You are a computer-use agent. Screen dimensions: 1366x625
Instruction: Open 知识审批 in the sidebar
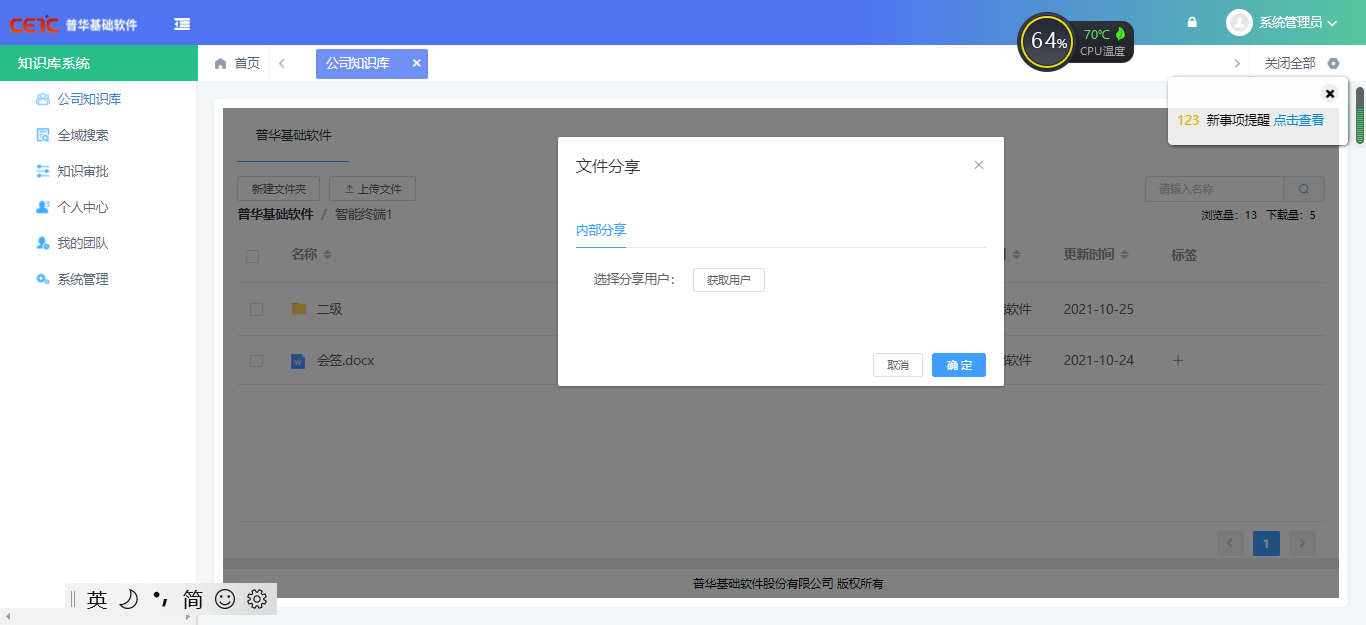83,171
